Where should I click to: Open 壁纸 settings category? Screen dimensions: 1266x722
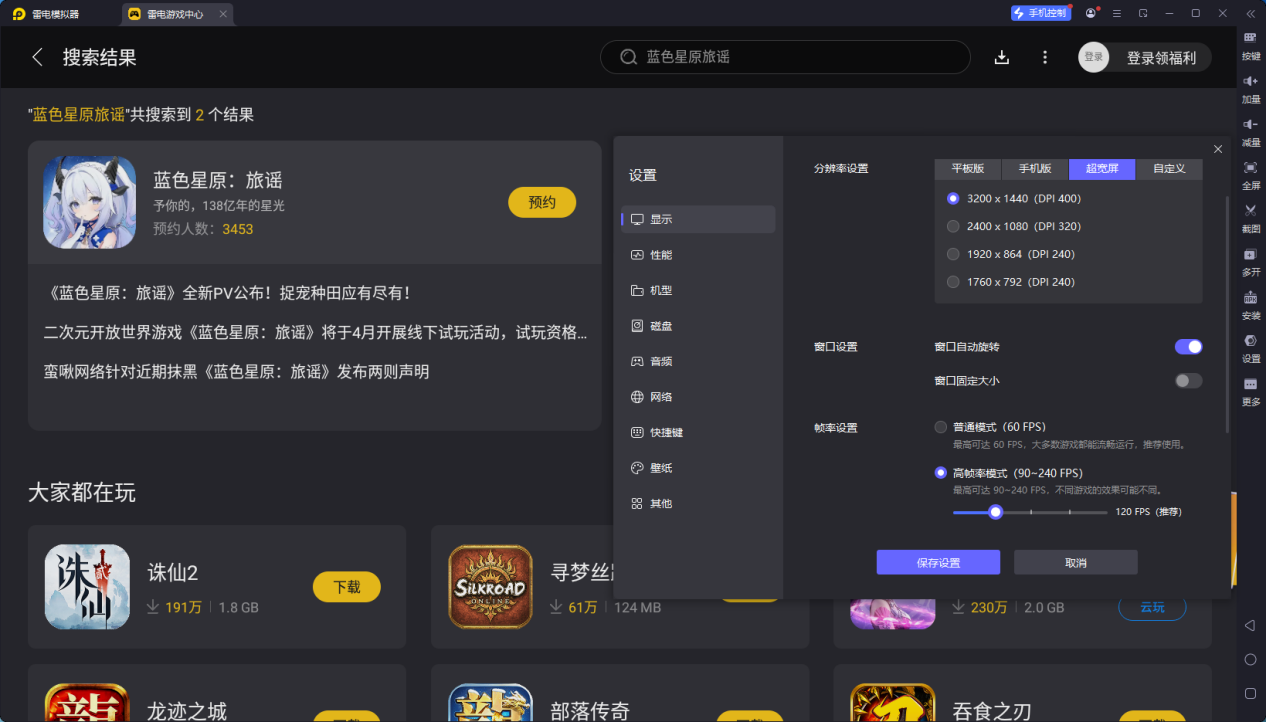pos(698,468)
